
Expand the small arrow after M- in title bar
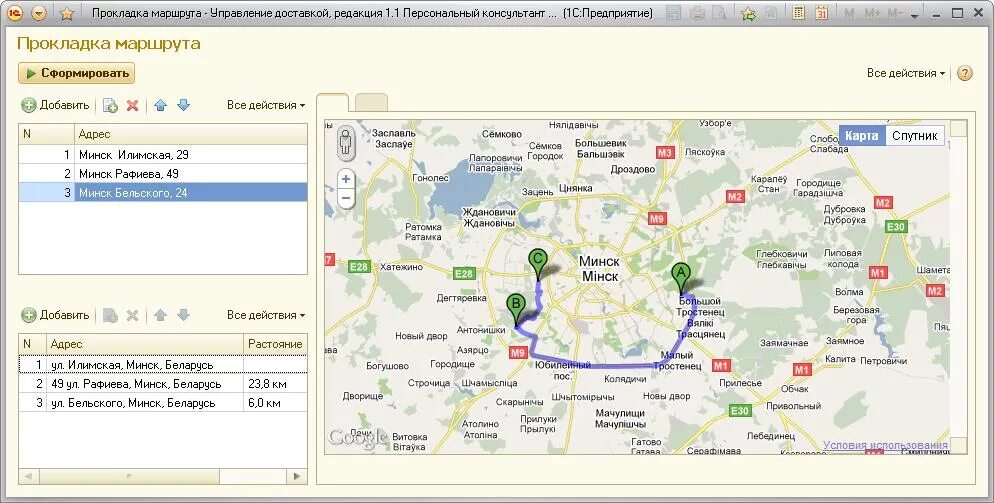point(914,15)
